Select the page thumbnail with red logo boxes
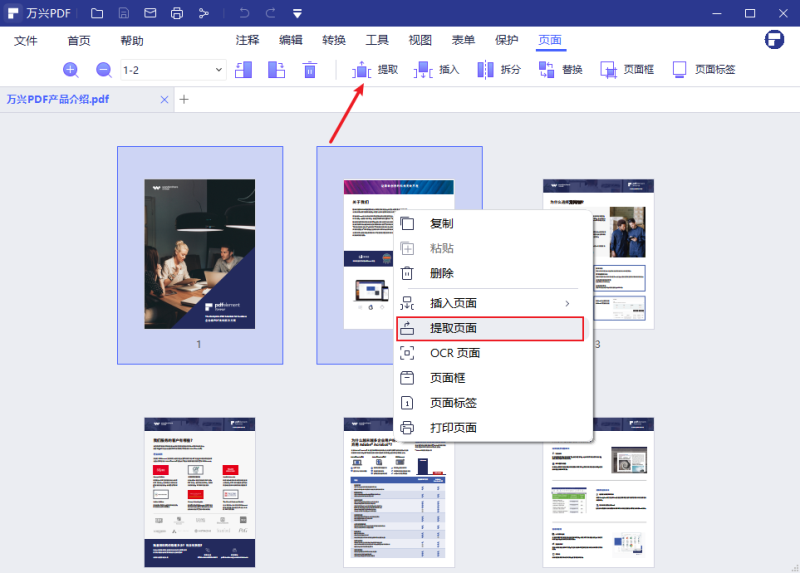Screen dimensions: 800x573 [199, 492]
